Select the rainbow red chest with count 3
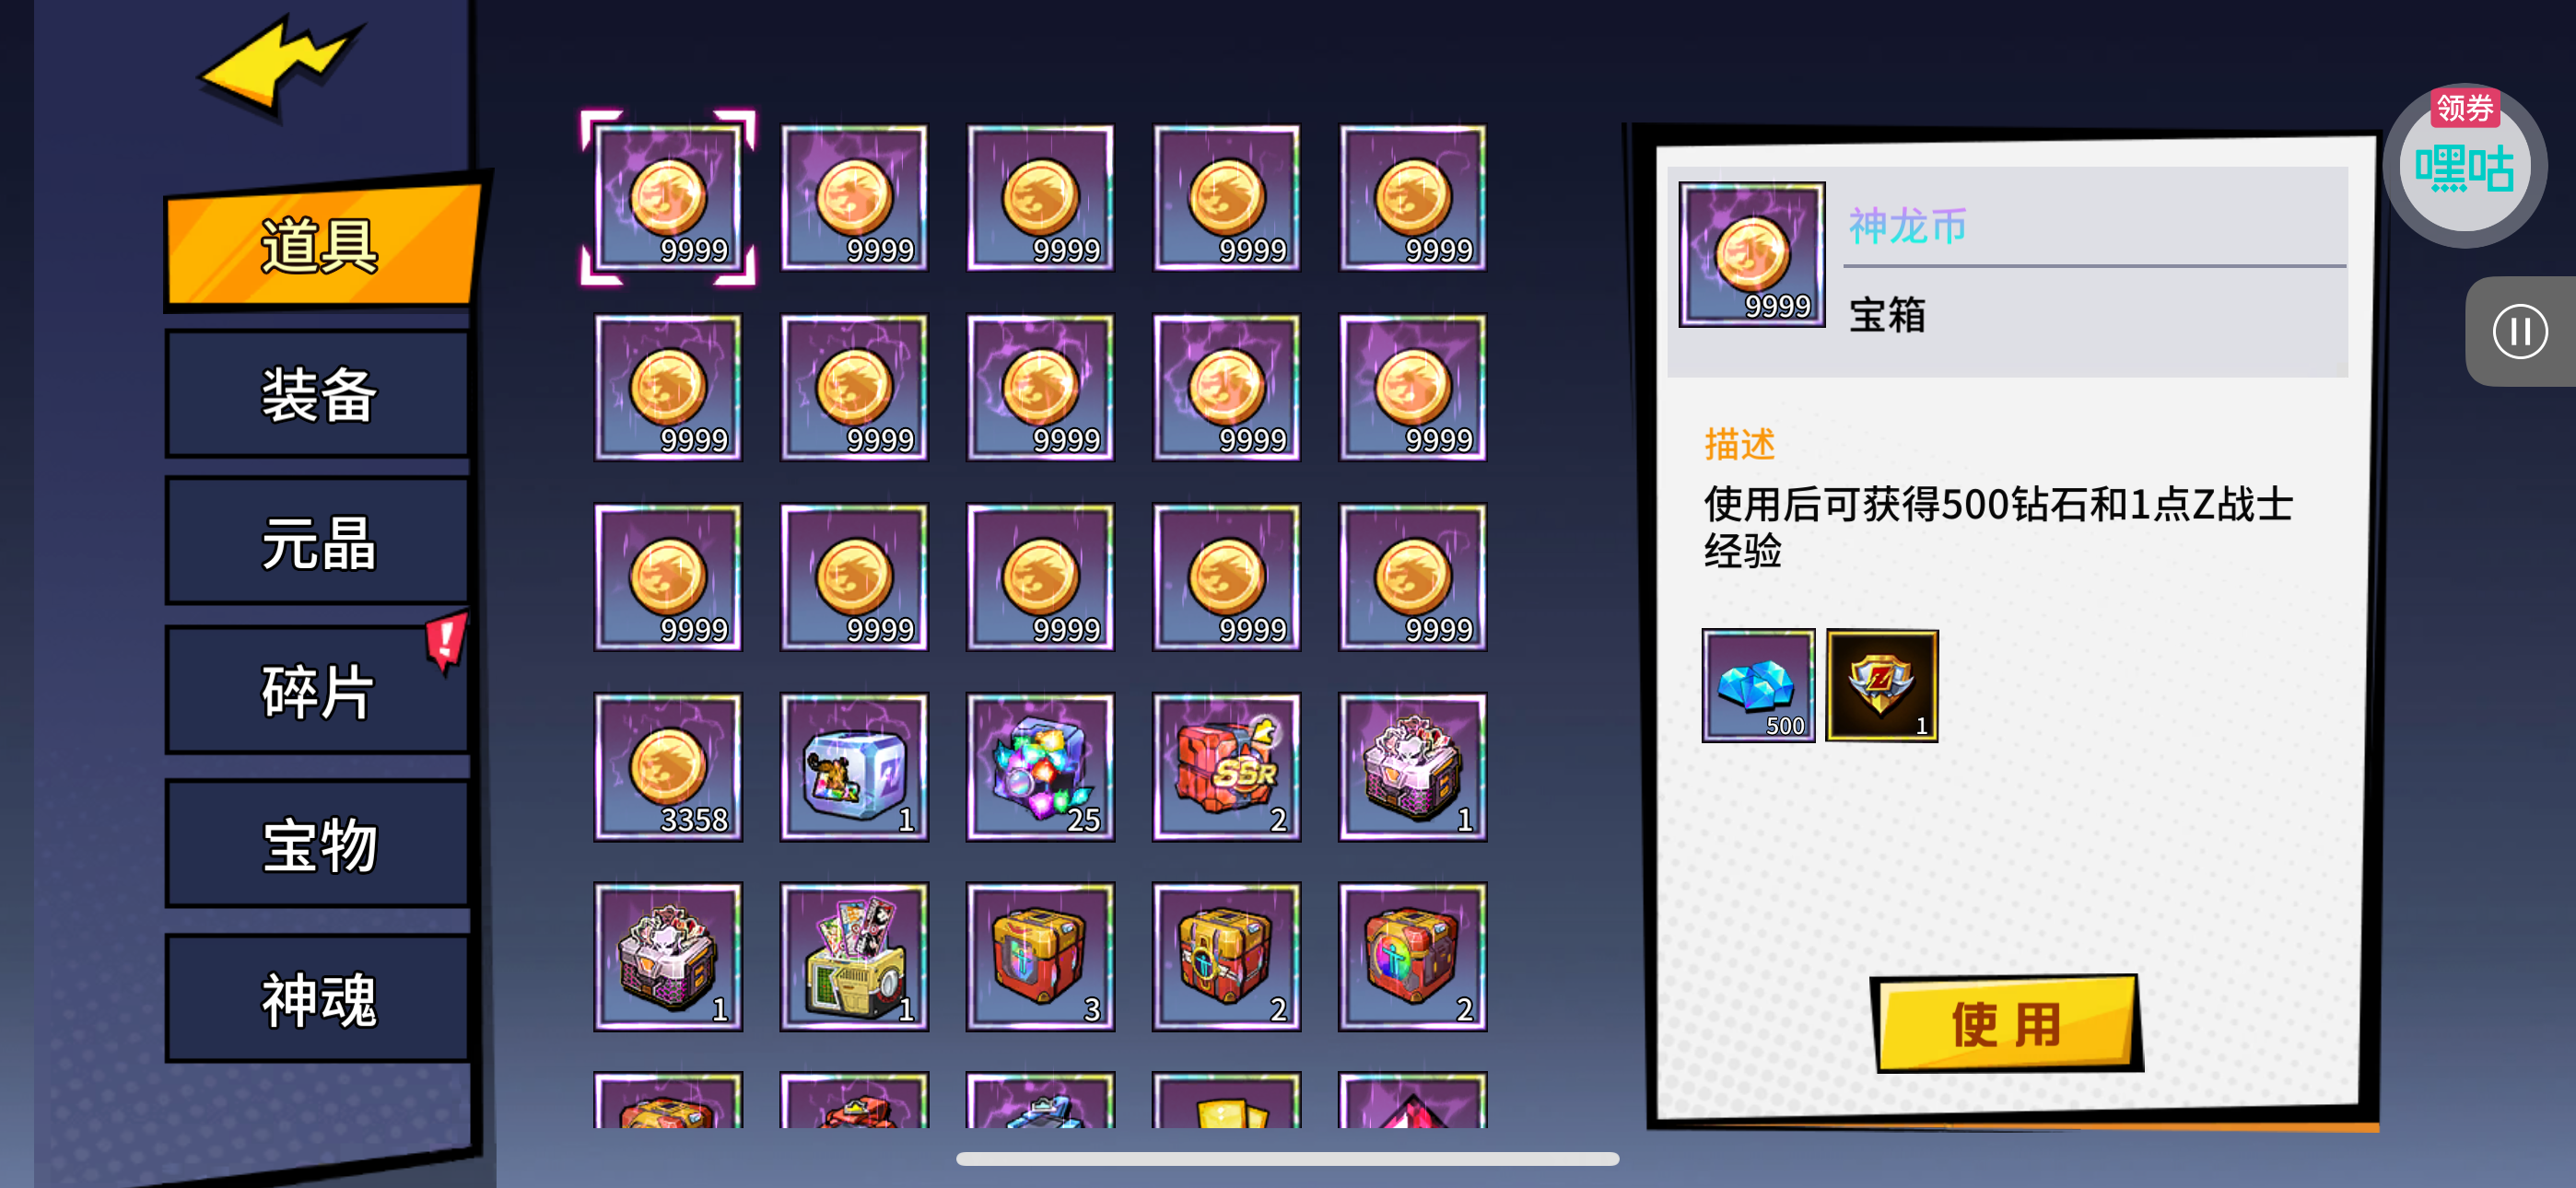The width and height of the screenshot is (2576, 1188). 1040,957
